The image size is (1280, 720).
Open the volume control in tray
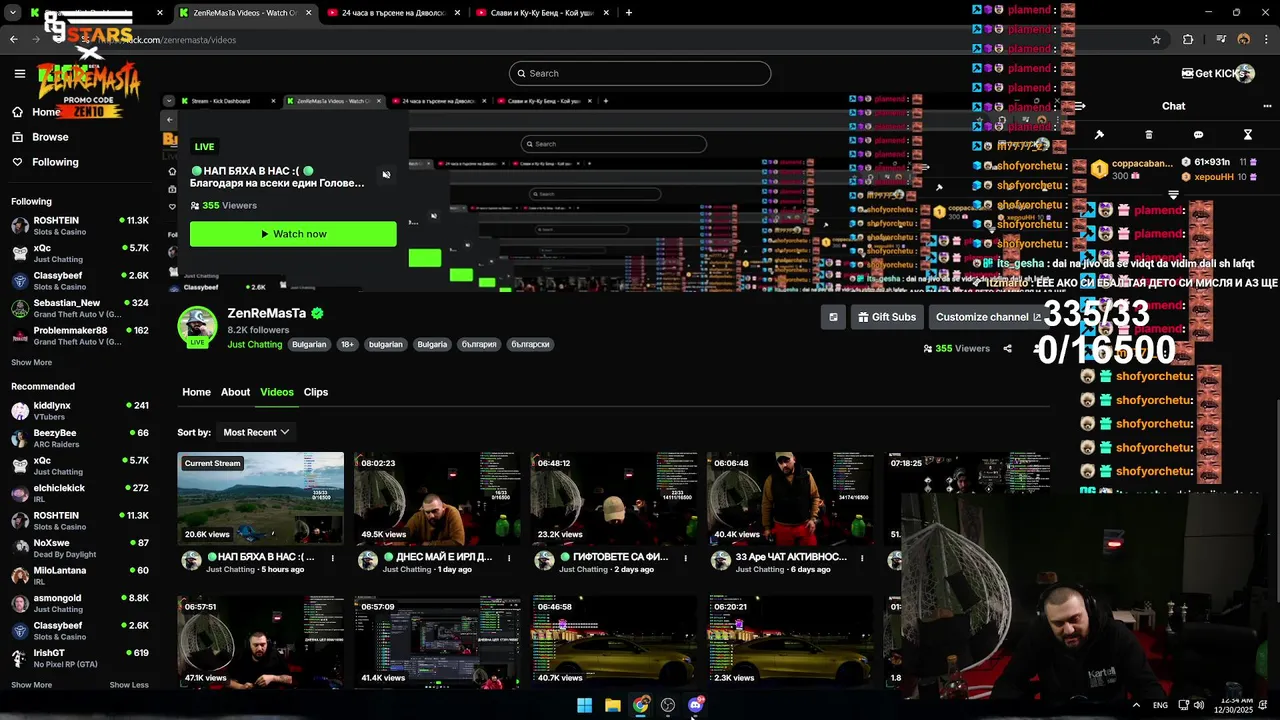pos(1199,705)
